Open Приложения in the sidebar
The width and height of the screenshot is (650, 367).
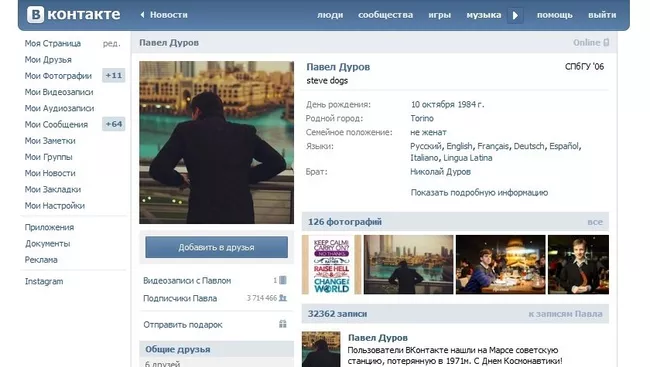tap(49, 227)
